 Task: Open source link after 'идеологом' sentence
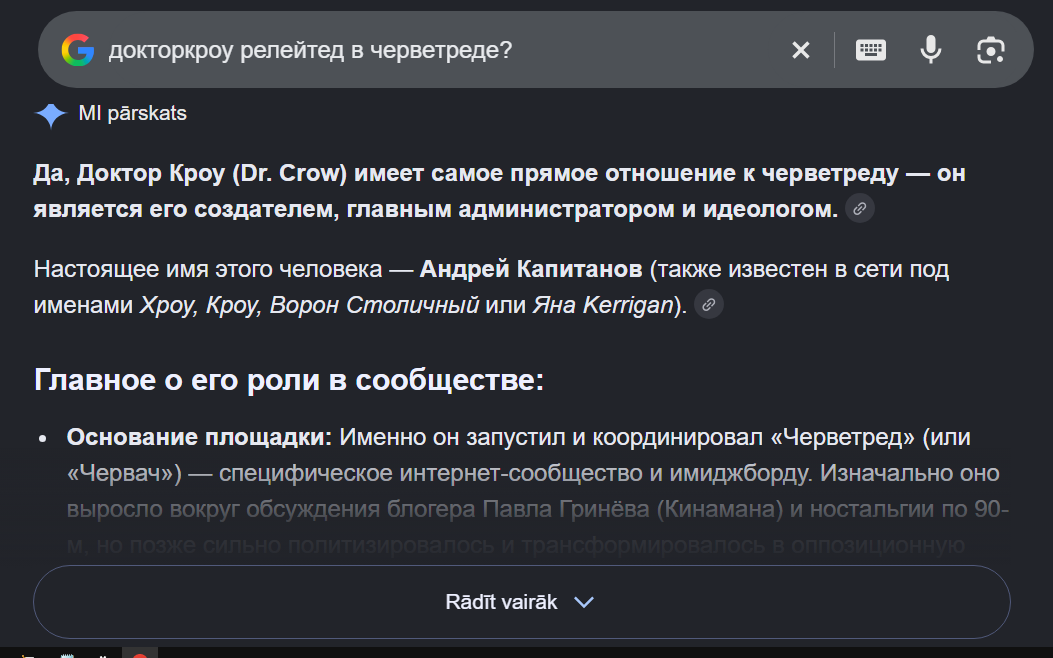coord(860,209)
